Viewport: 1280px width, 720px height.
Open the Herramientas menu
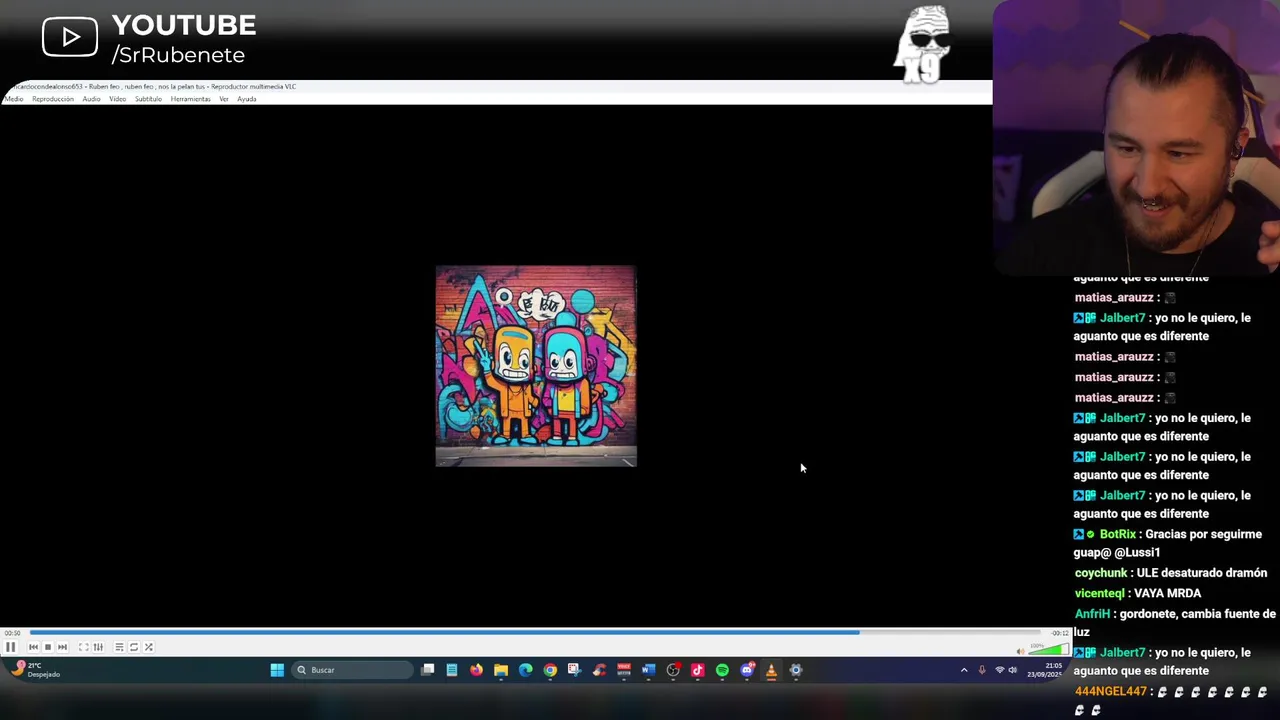pyautogui.click(x=190, y=99)
